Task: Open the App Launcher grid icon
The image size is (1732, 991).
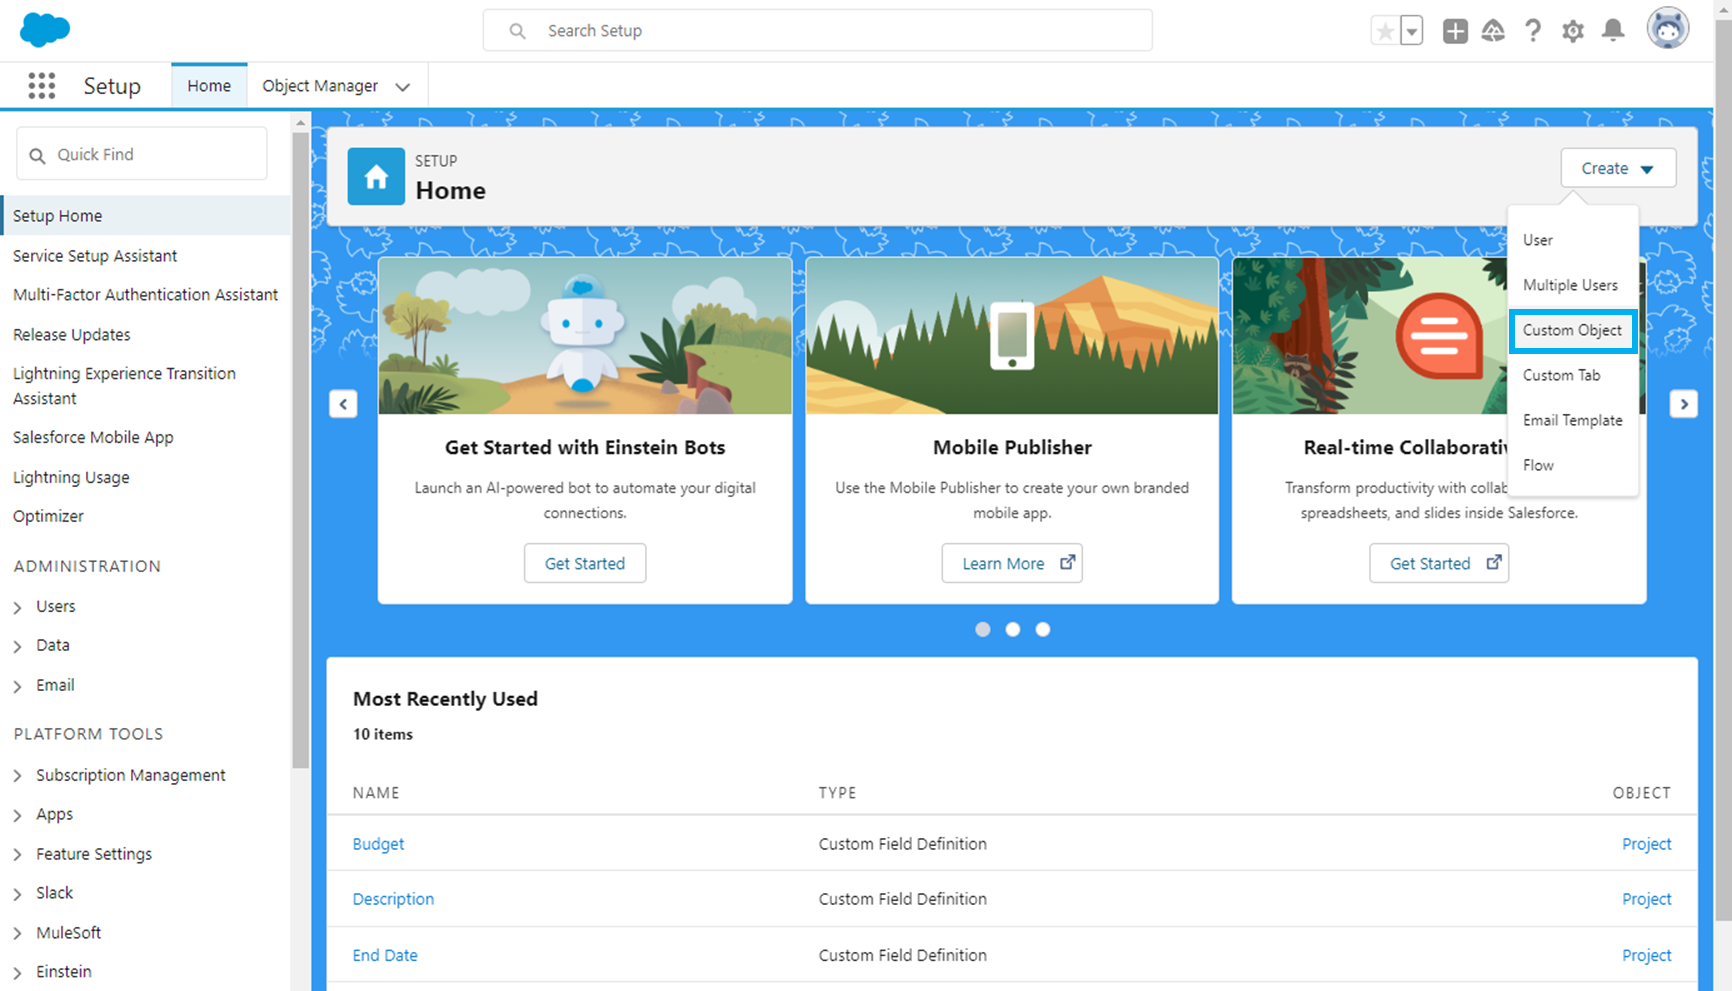Action: pos(41,86)
